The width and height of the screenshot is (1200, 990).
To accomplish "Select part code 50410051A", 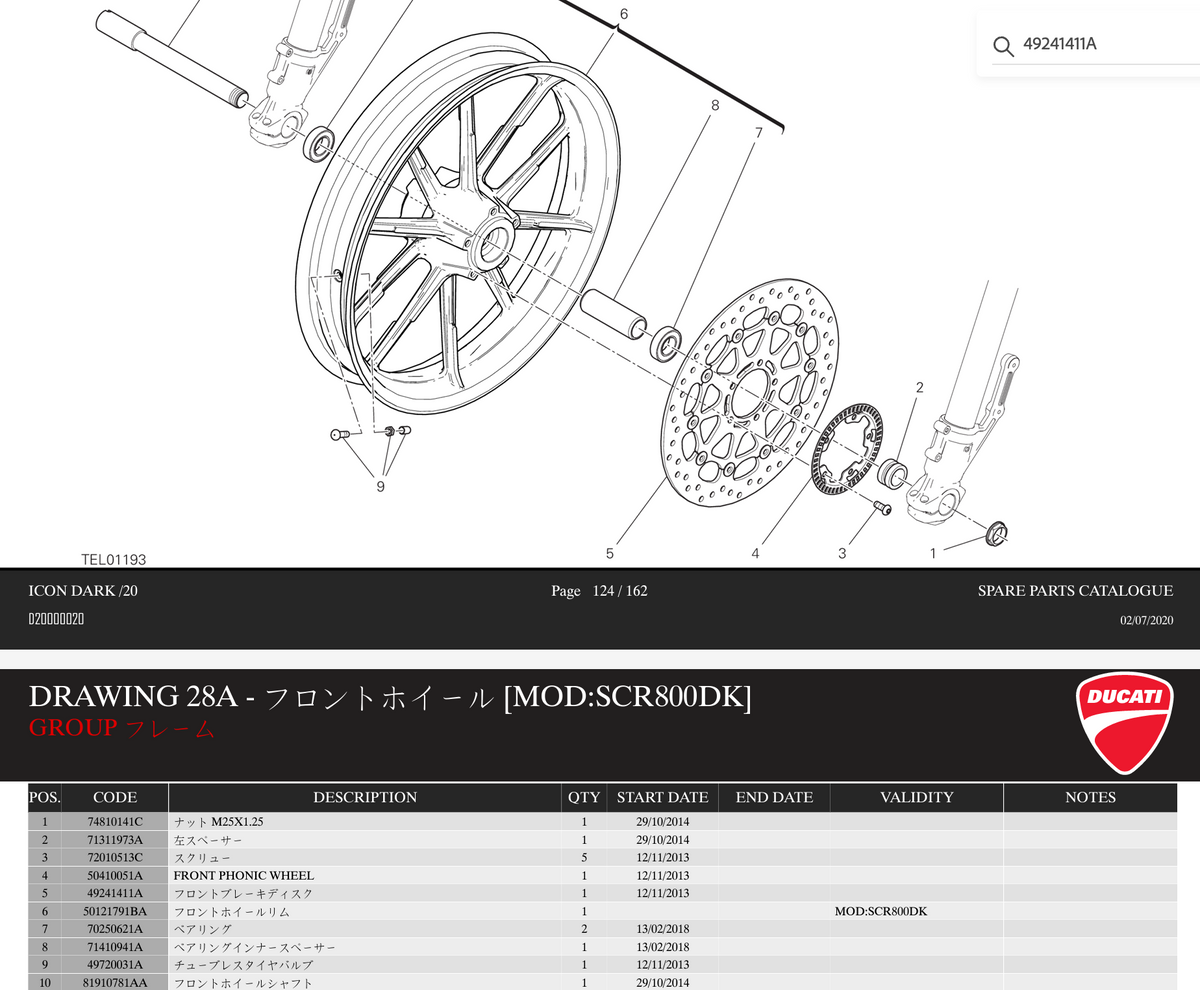I will coord(115,875).
